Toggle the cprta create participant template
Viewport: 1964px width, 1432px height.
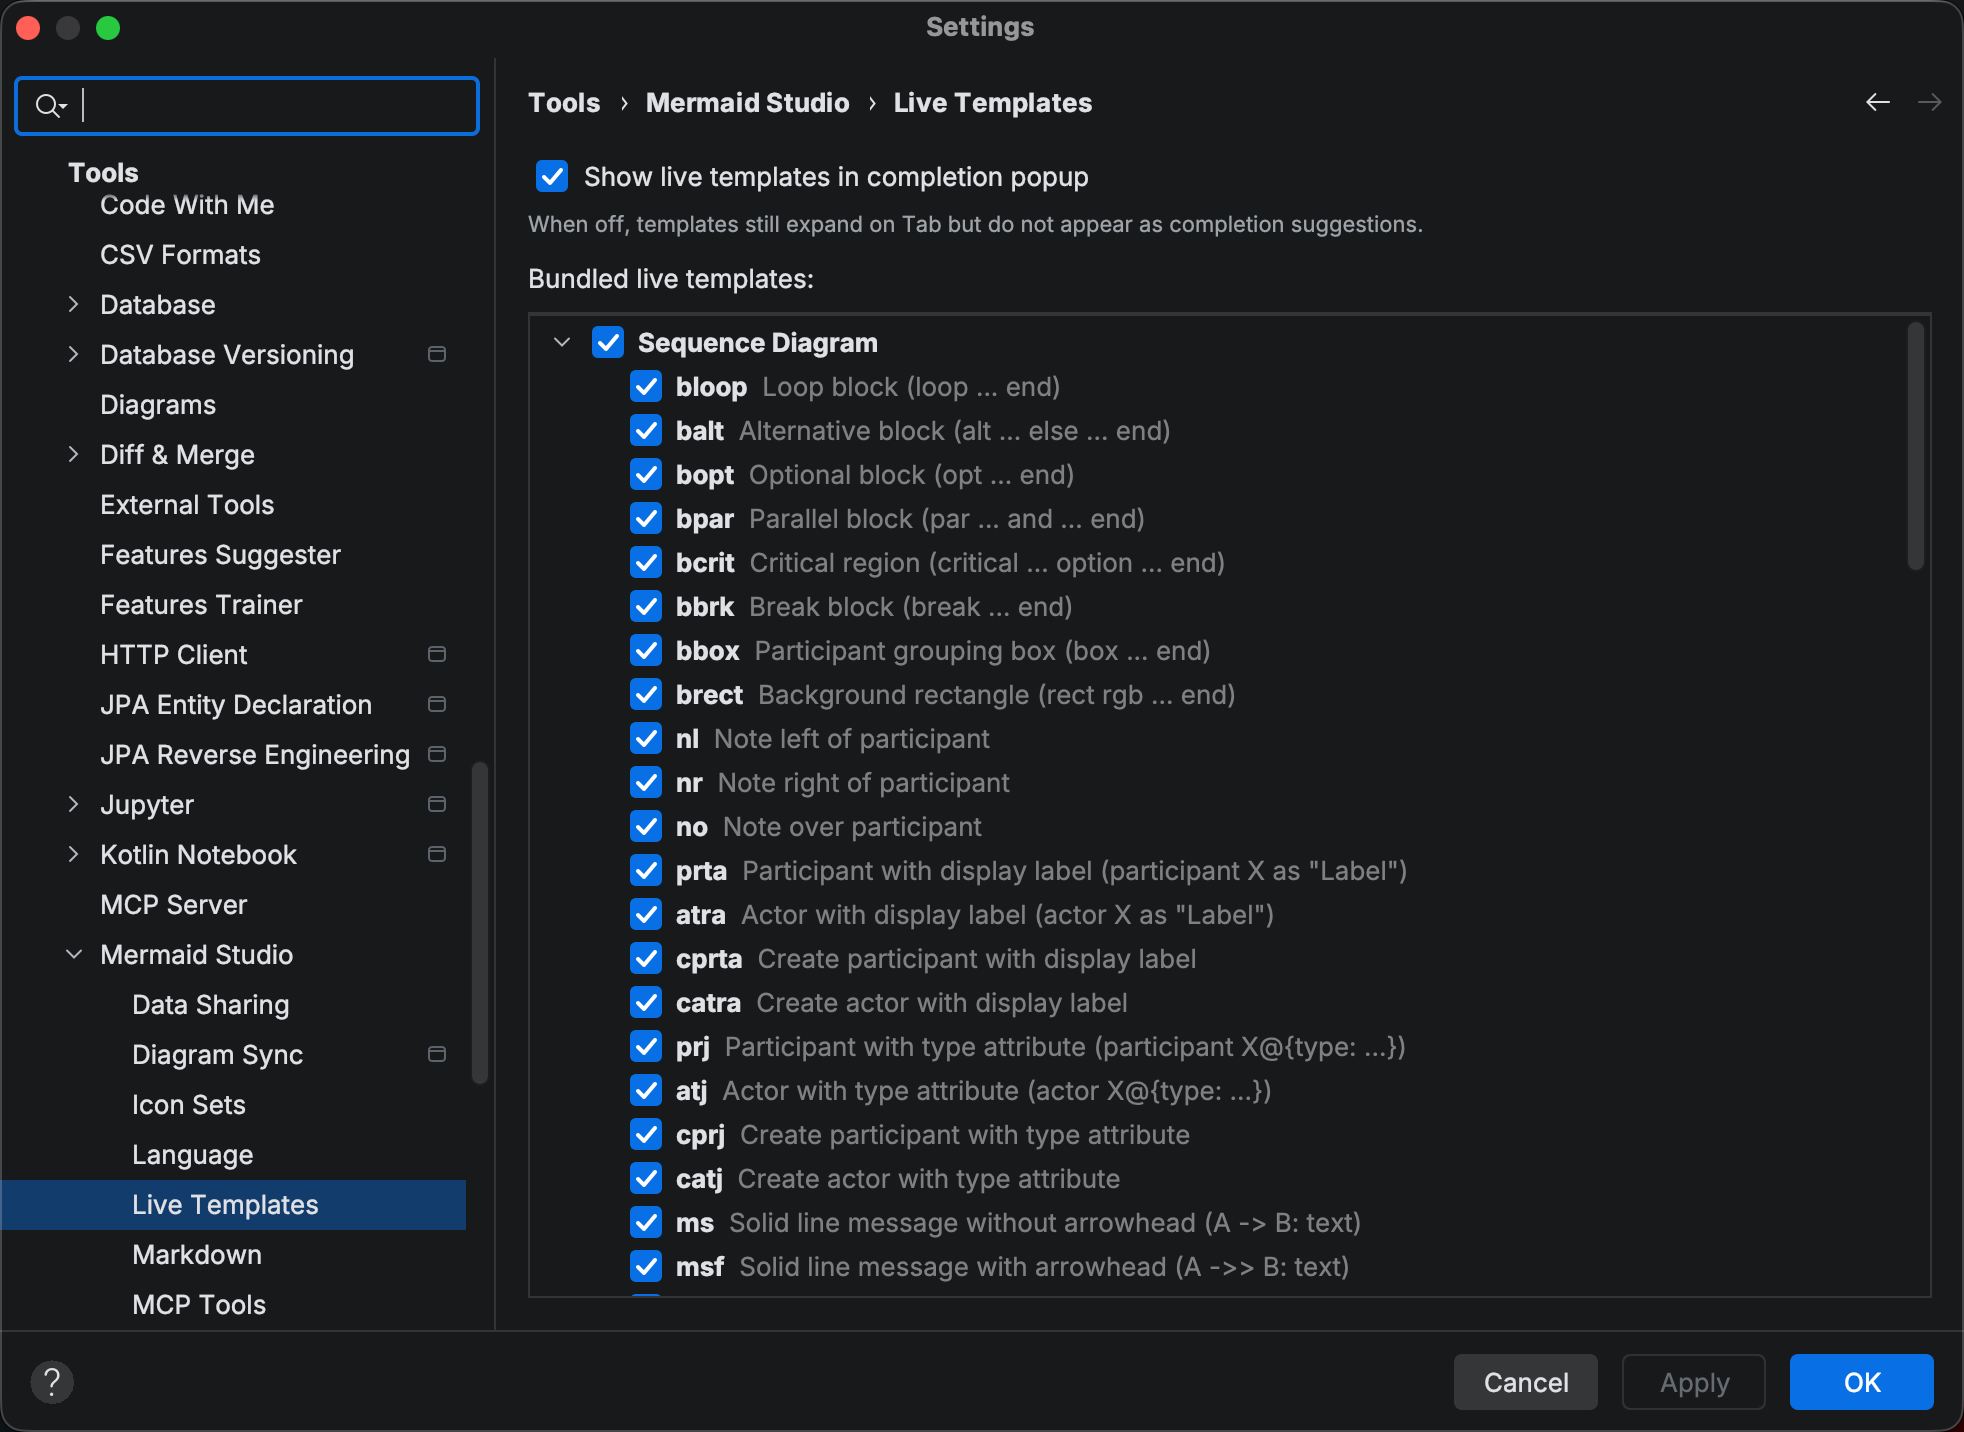pos(646,958)
